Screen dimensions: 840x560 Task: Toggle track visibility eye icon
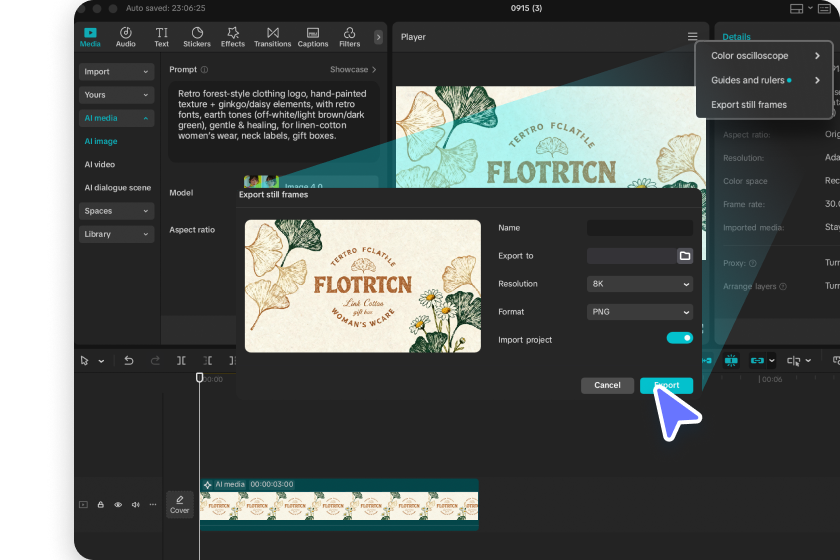click(x=118, y=505)
